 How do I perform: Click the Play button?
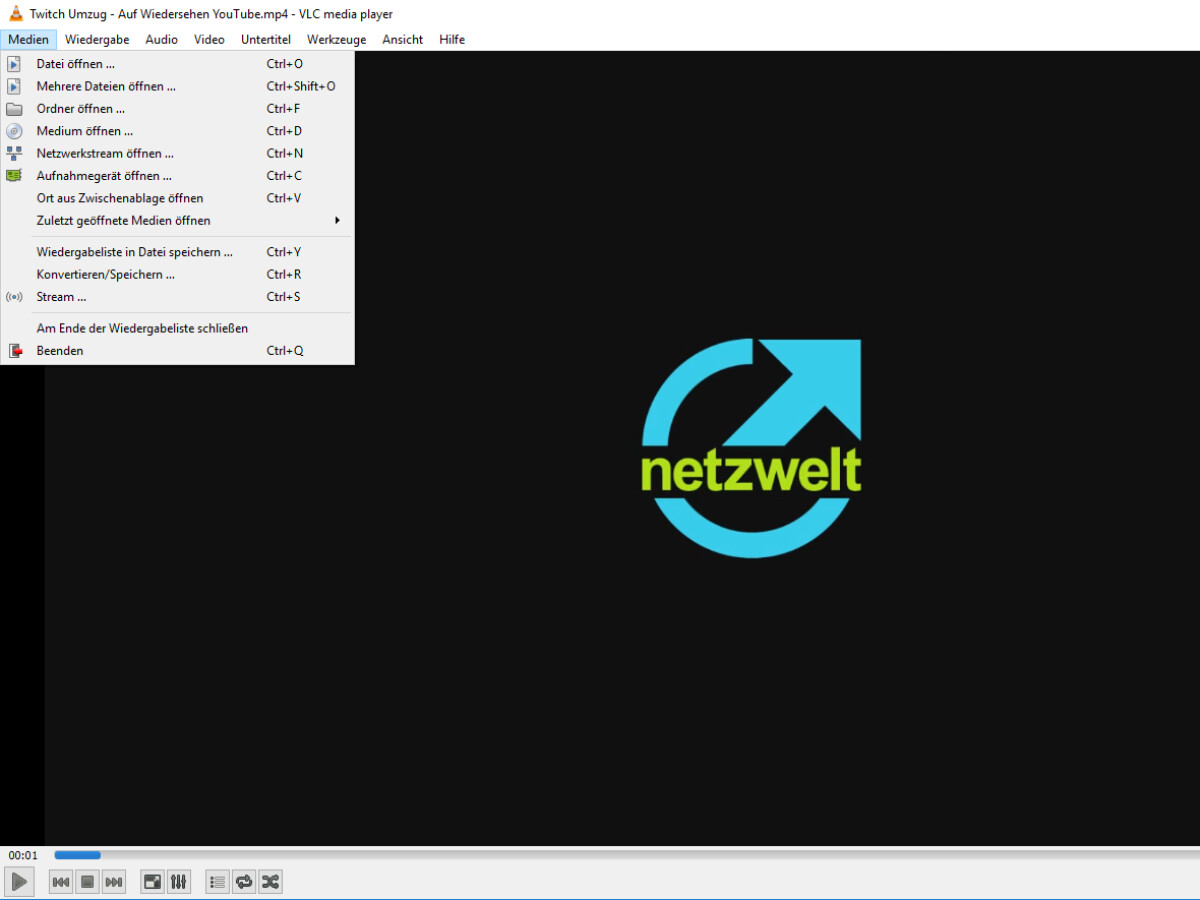[19, 881]
